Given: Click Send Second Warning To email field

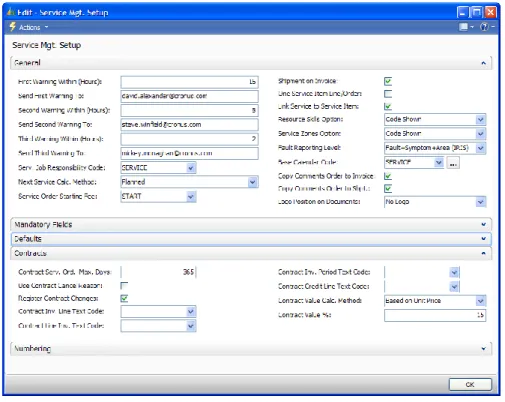Looking at the screenshot, I should pyautogui.click(x=189, y=125).
